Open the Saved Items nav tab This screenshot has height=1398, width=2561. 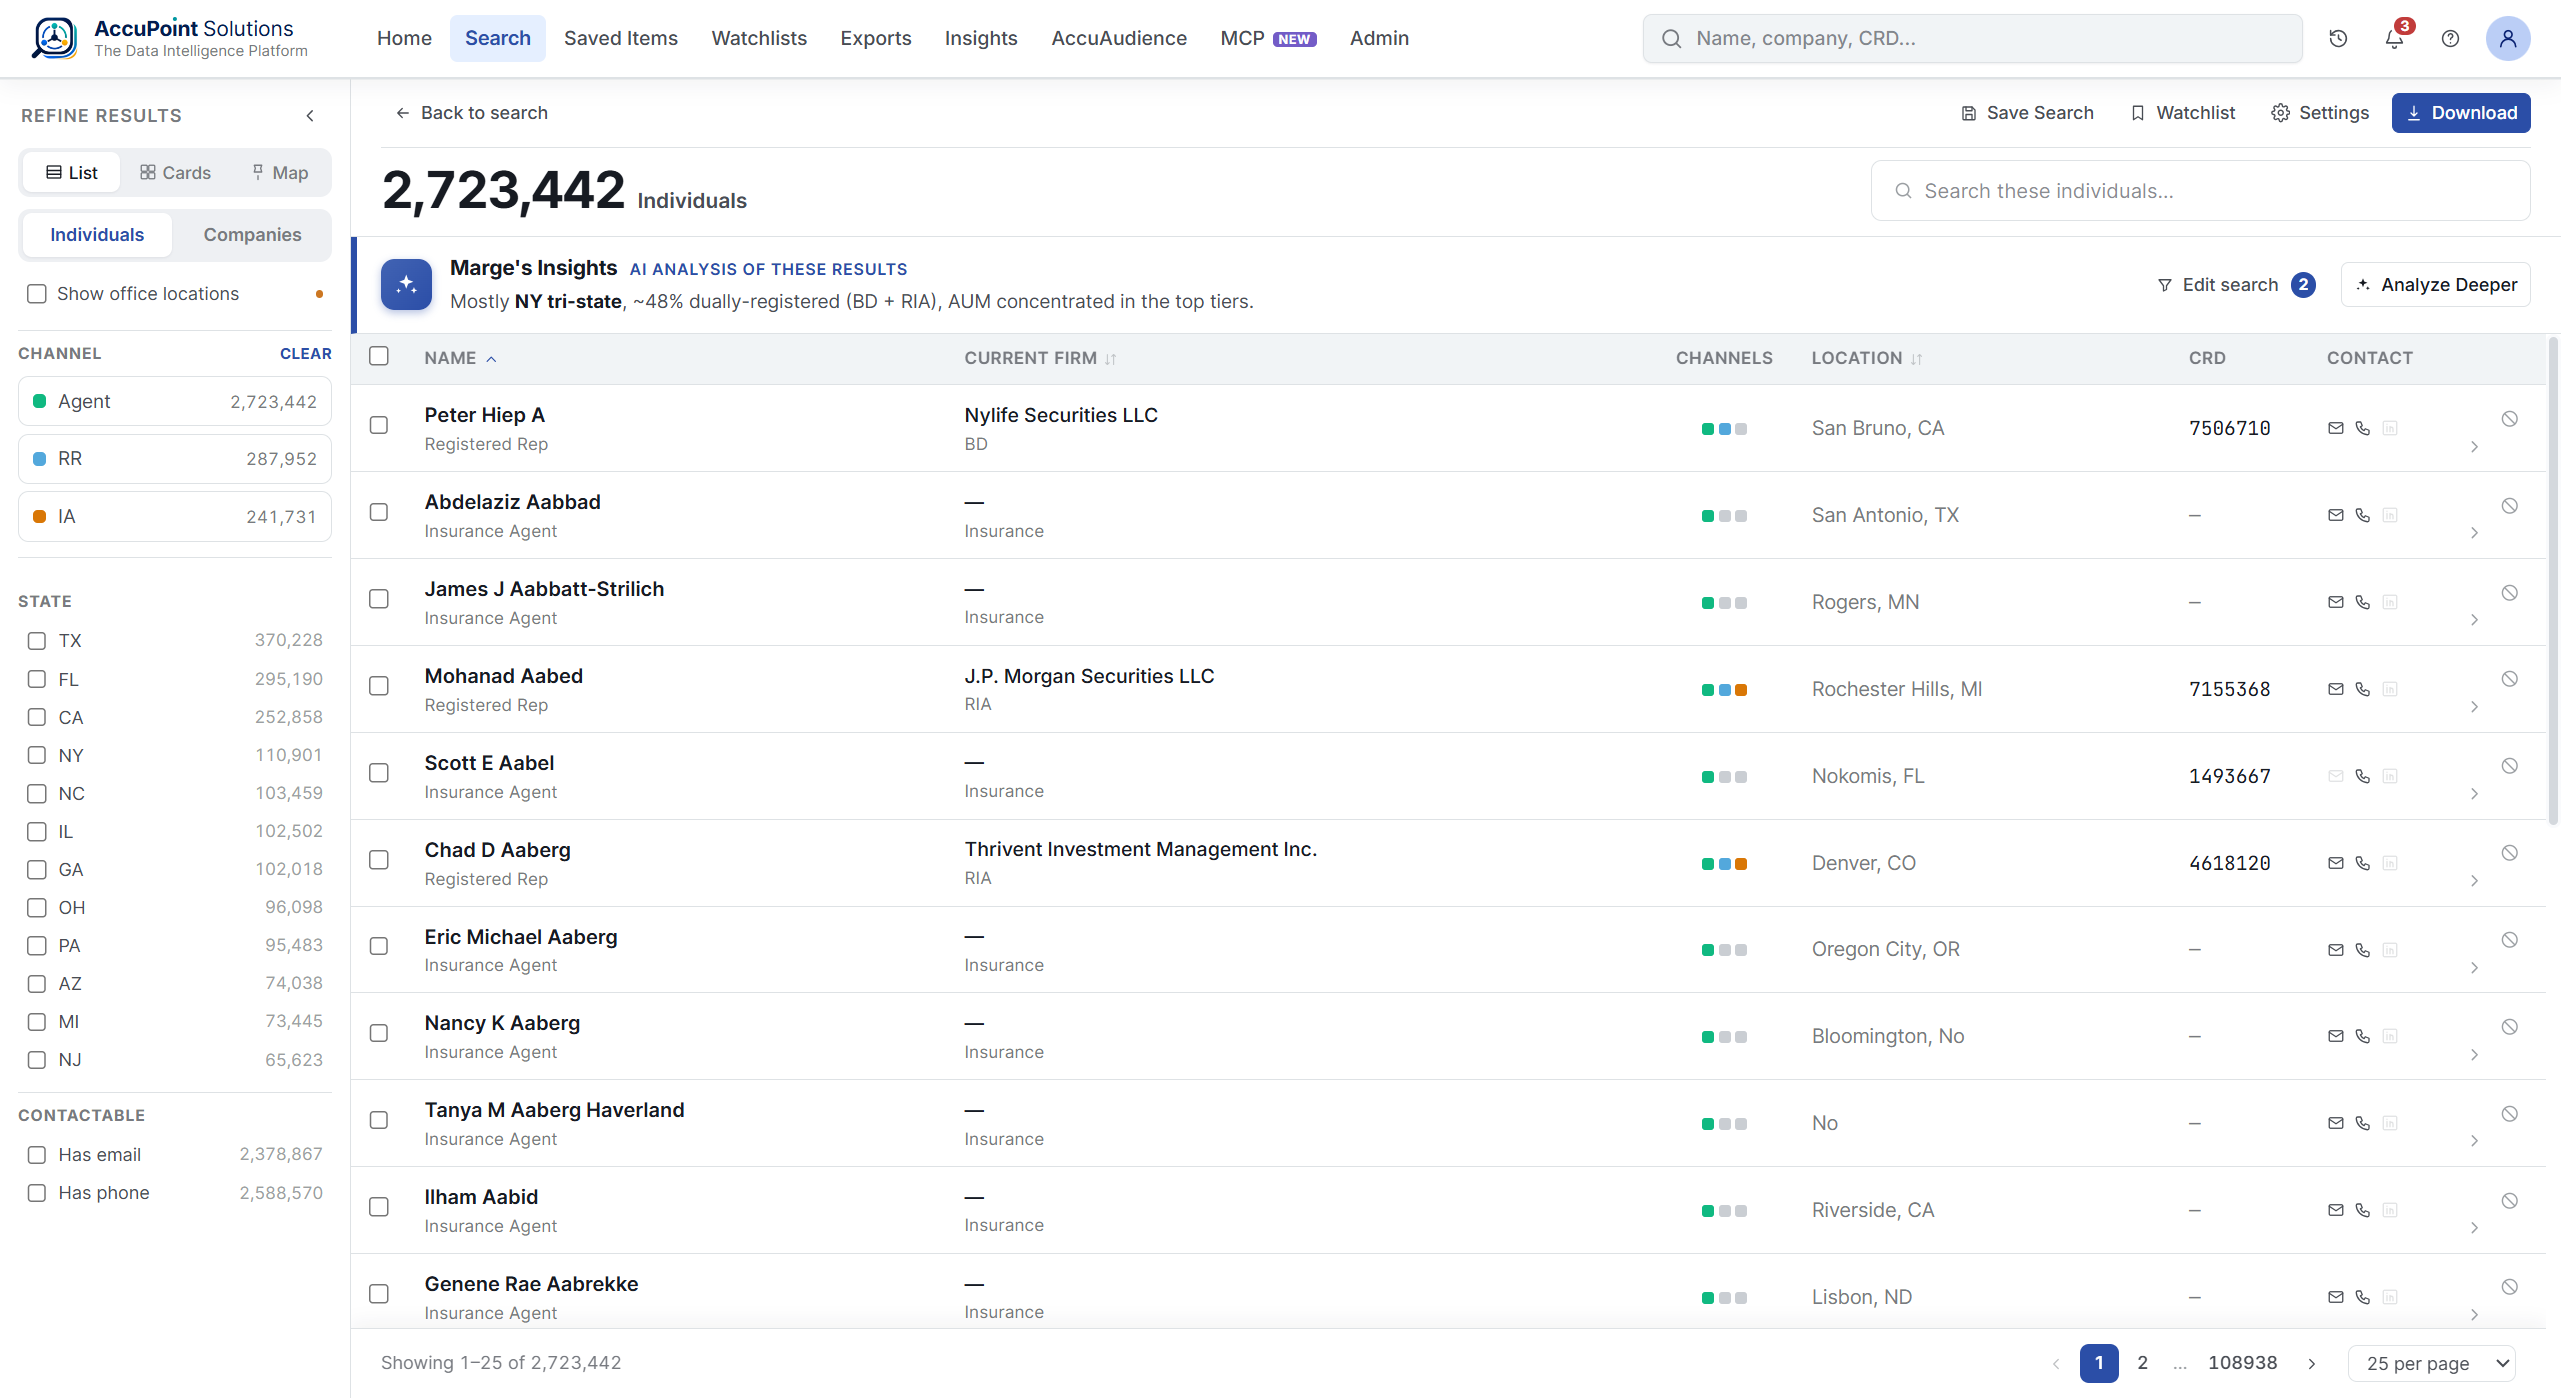621,38
